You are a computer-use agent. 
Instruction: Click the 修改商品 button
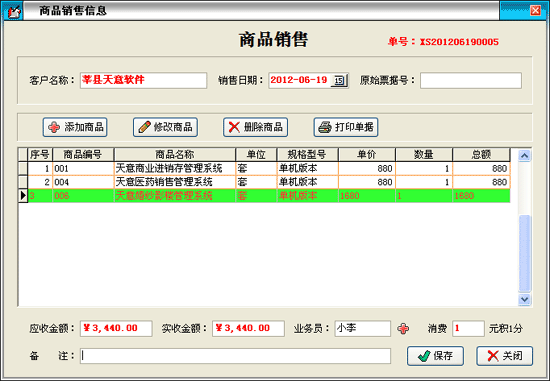[x=165, y=127]
